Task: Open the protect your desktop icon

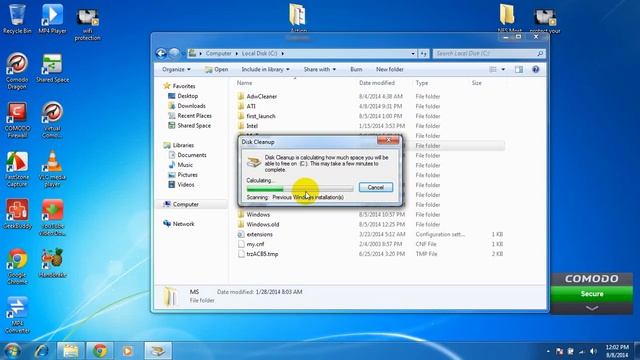Action: point(545,20)
